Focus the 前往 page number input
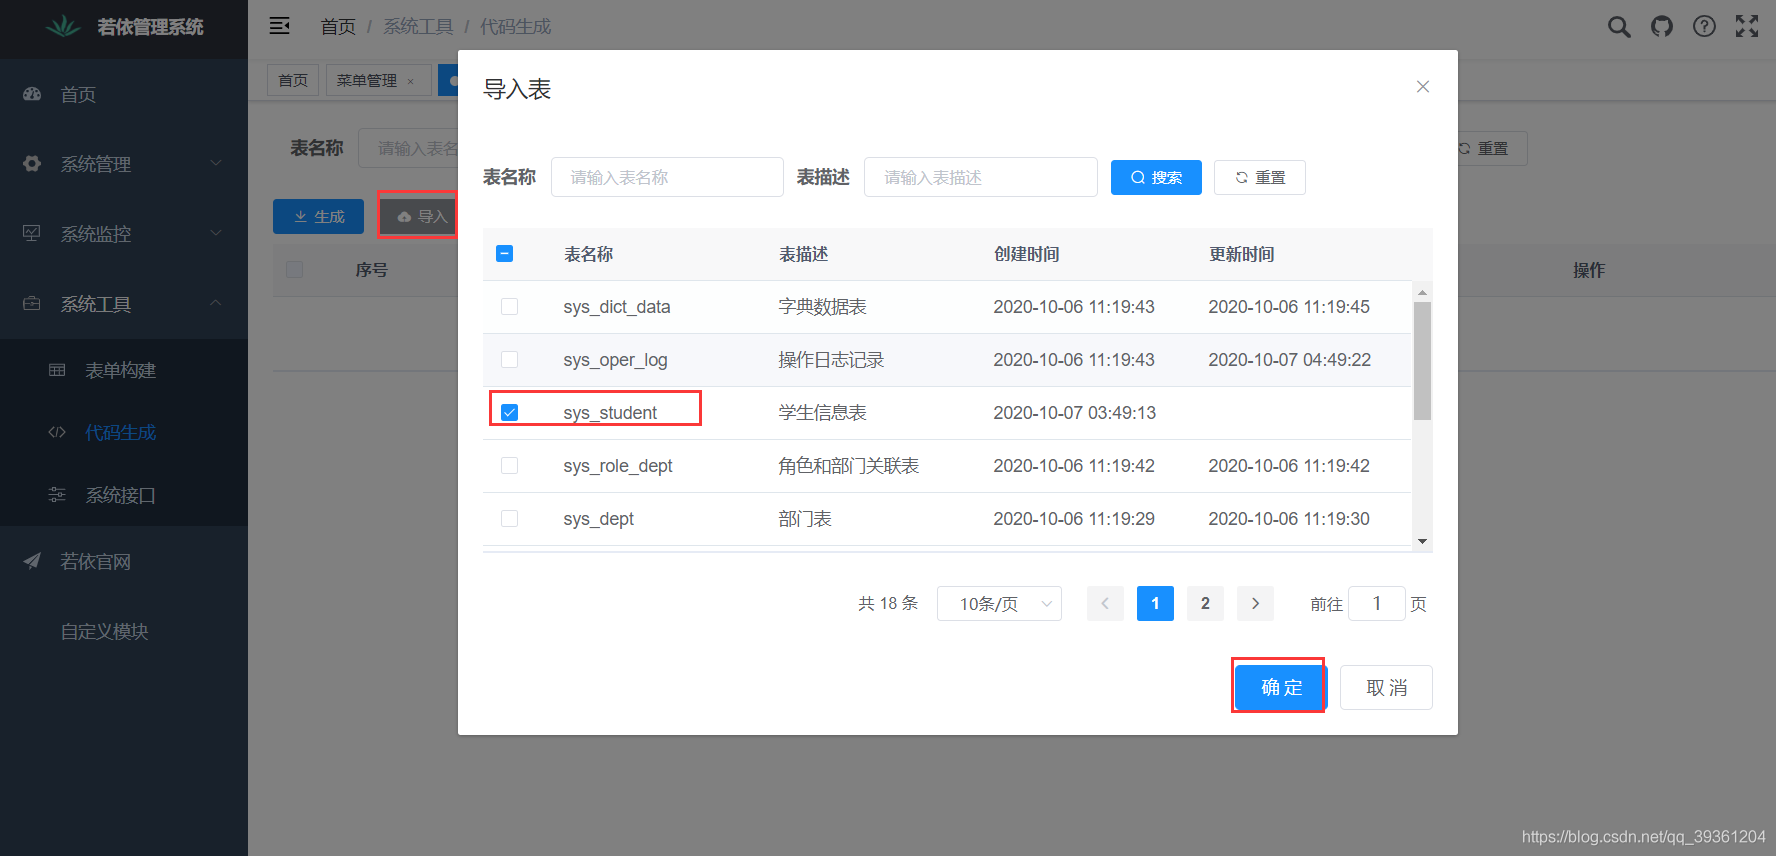This screenshot has width=1776, height=856. [x=1376, y=603]
